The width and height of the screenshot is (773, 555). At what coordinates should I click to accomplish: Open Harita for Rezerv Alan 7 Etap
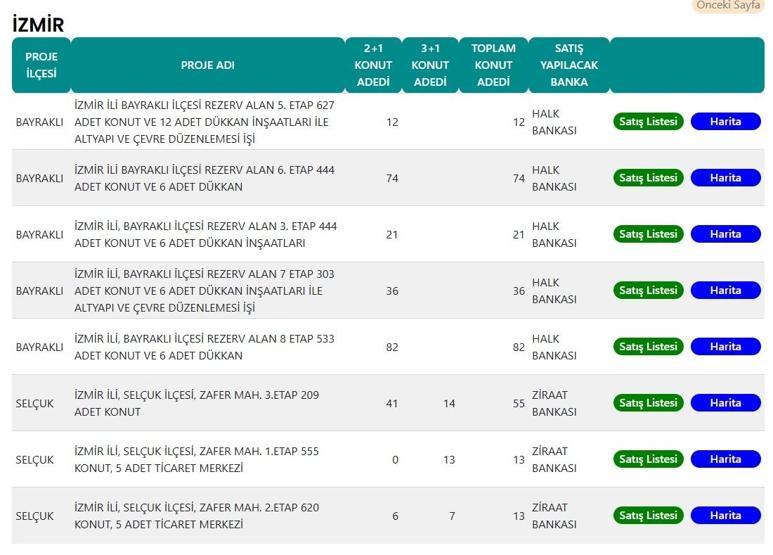pos(726,290)
